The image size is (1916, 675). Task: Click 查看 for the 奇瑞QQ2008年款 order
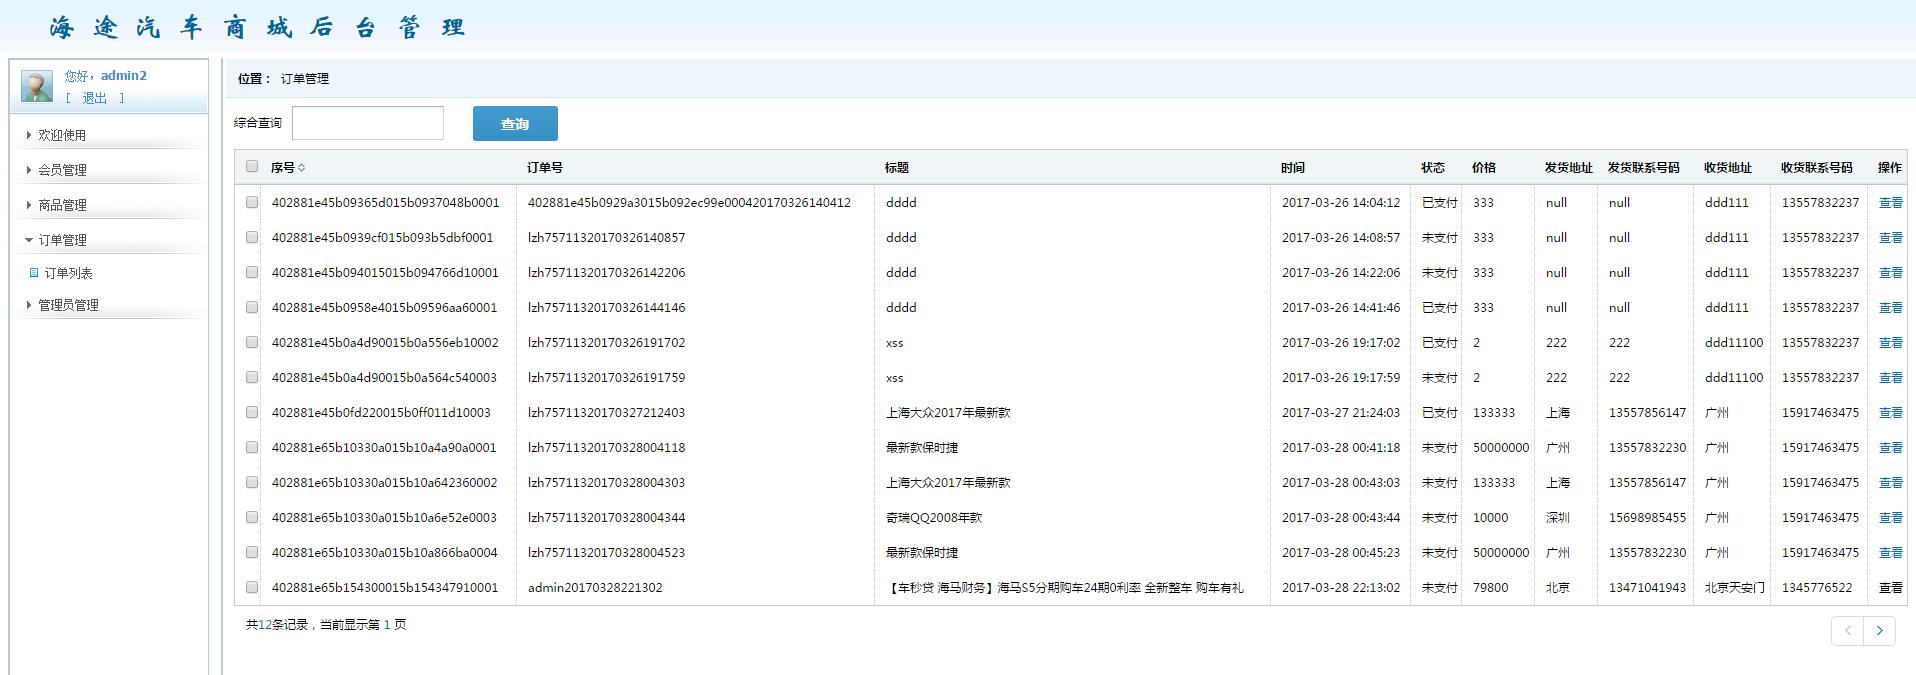[1890, 518]
